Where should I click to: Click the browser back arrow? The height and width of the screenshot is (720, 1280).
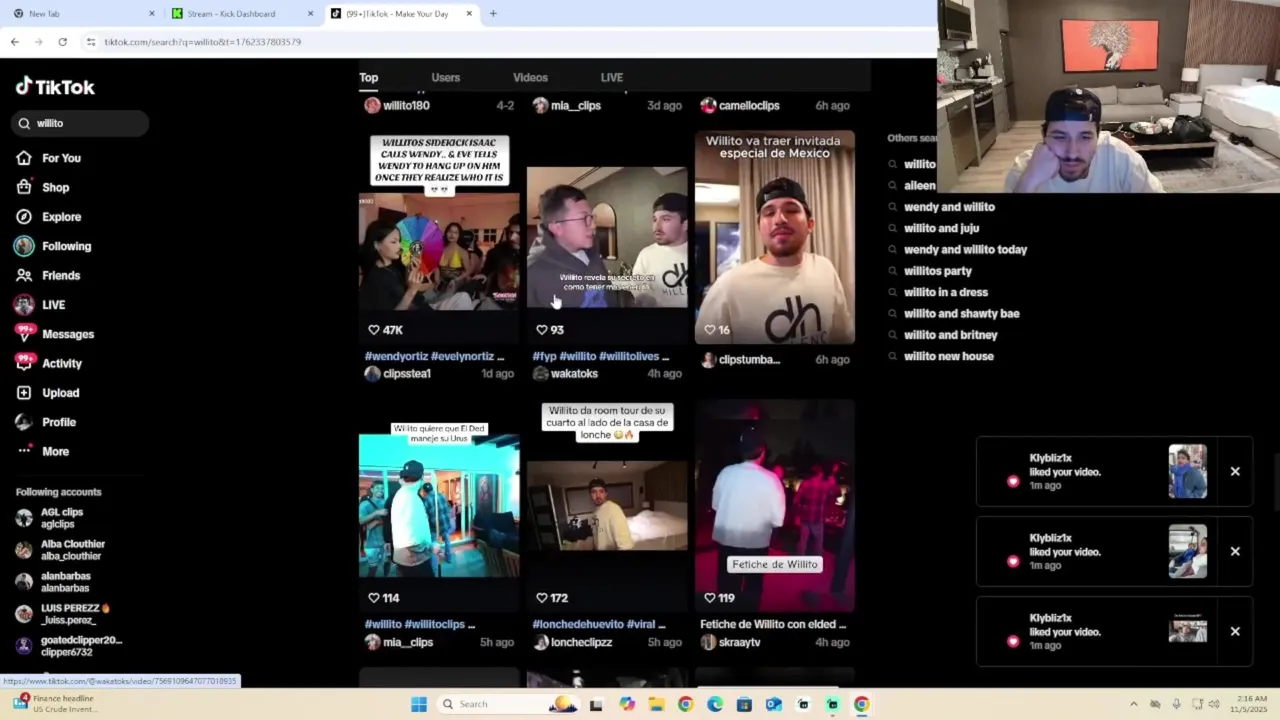pos(14,42)
